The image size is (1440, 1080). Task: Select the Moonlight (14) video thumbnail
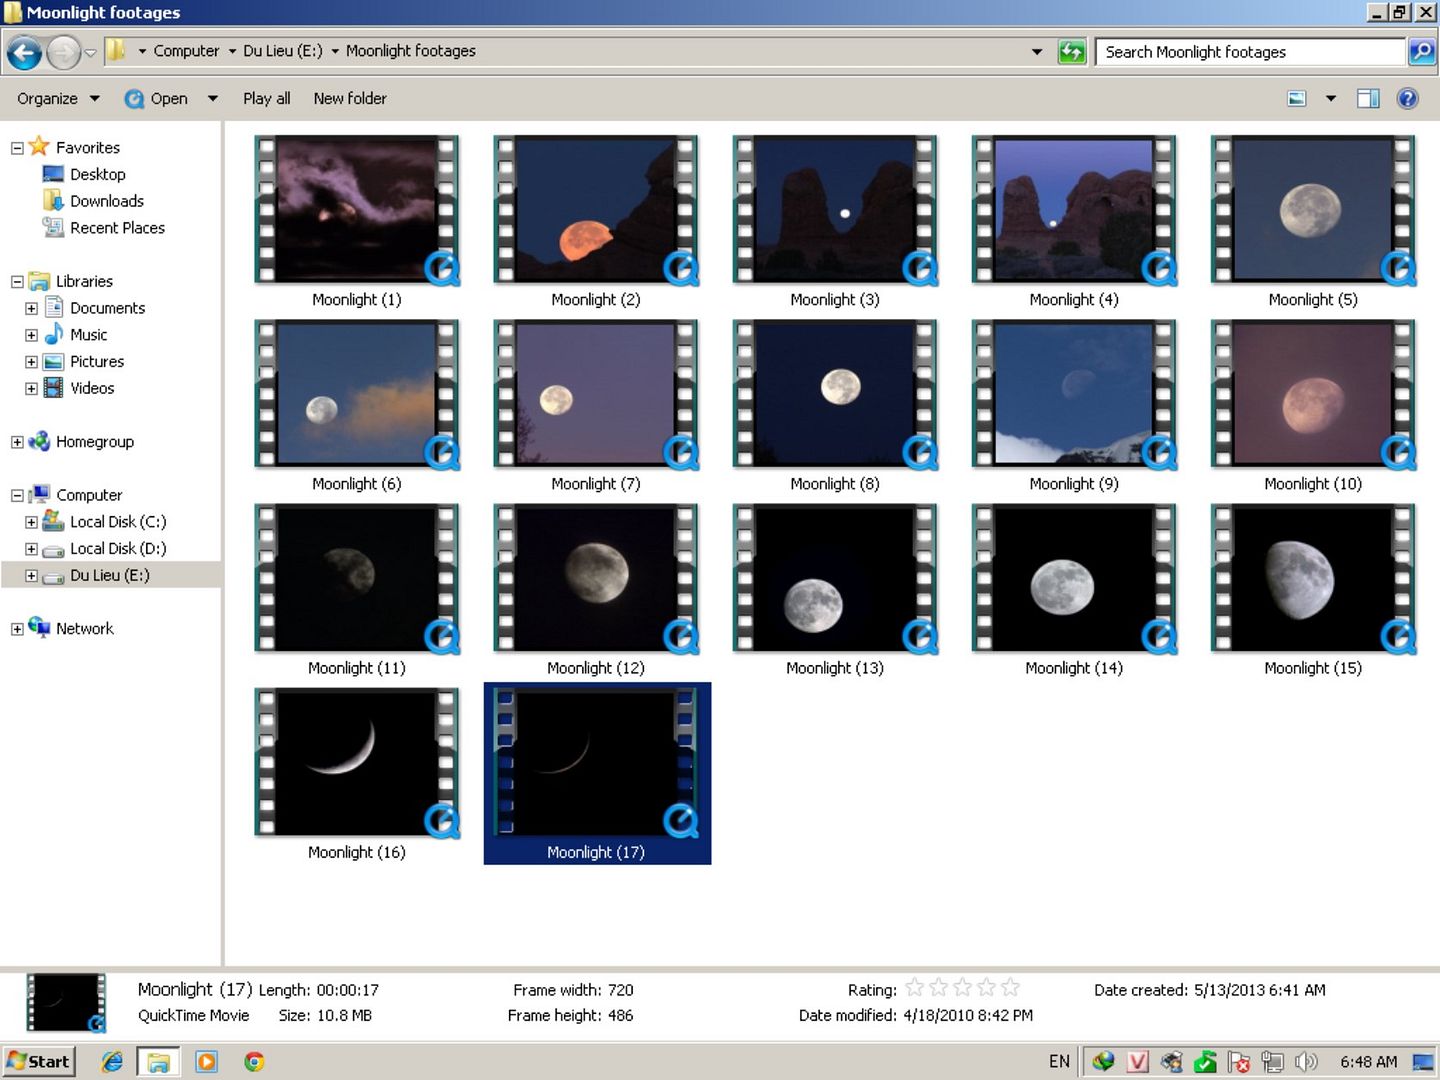[1074, 578]
